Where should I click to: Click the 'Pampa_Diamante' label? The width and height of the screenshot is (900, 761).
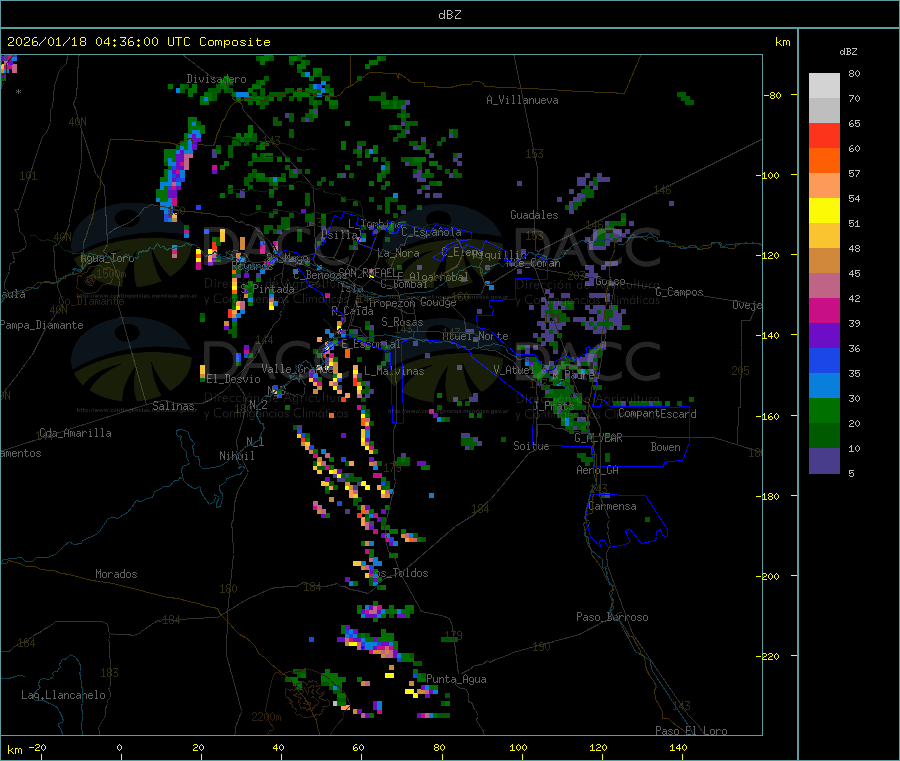tap(42, 325)
